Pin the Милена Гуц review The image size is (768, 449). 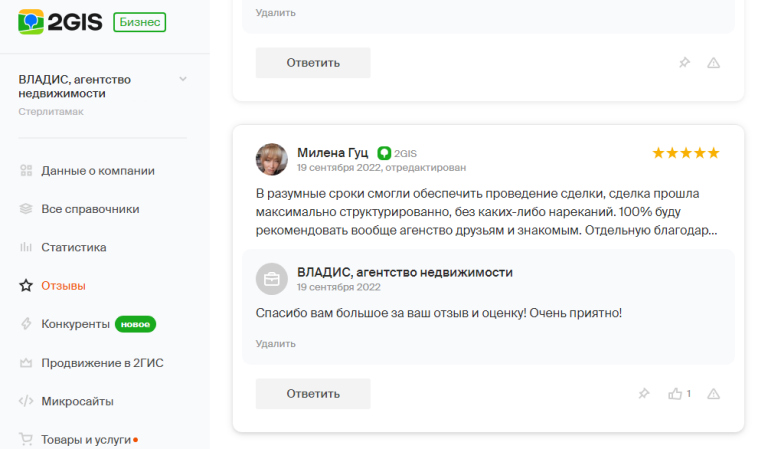[x=644, y=394]
